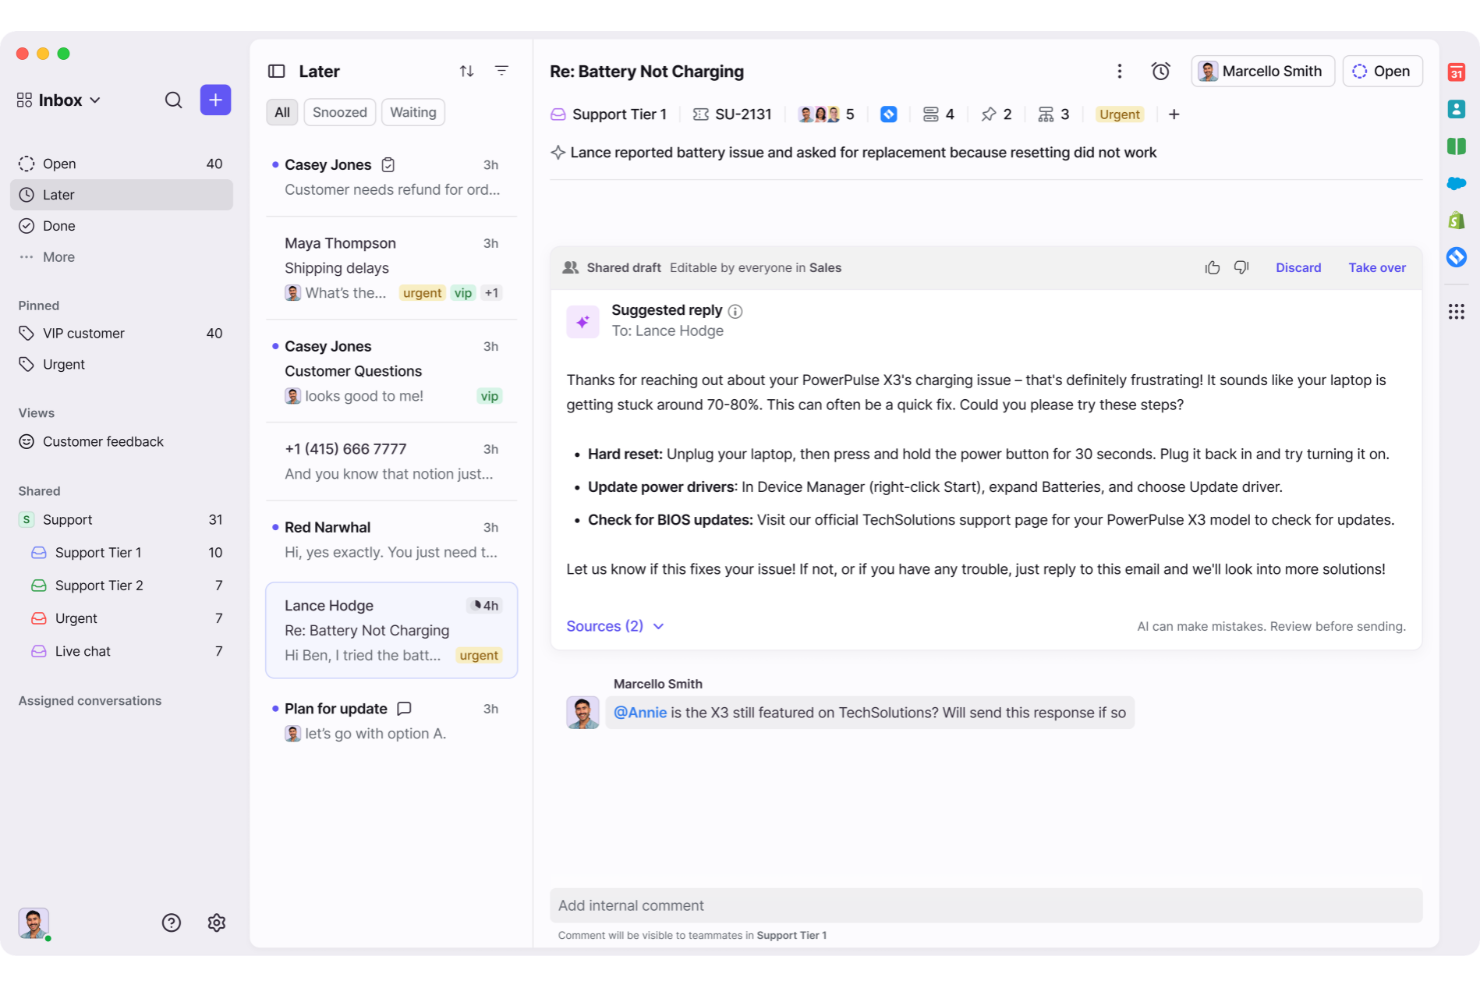
Task: Give the suggested reply a thumbs up
Action: coord(1212,267)
